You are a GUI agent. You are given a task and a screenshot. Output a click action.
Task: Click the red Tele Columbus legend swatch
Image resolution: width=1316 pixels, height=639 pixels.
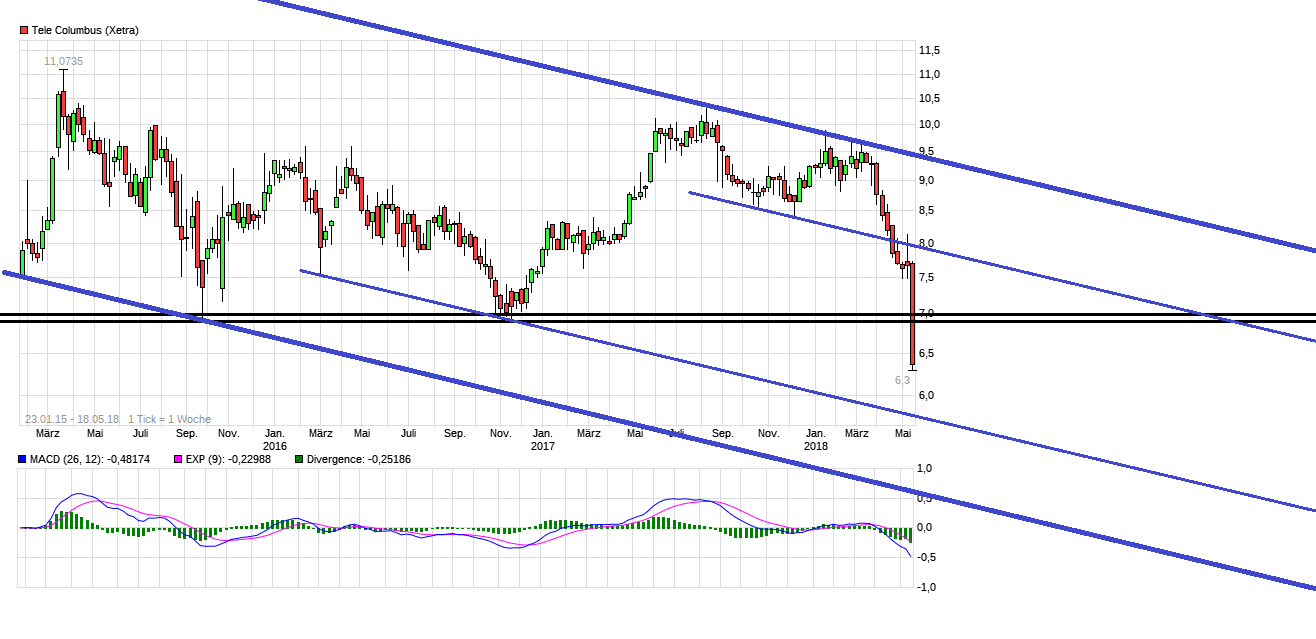[24, 31]
